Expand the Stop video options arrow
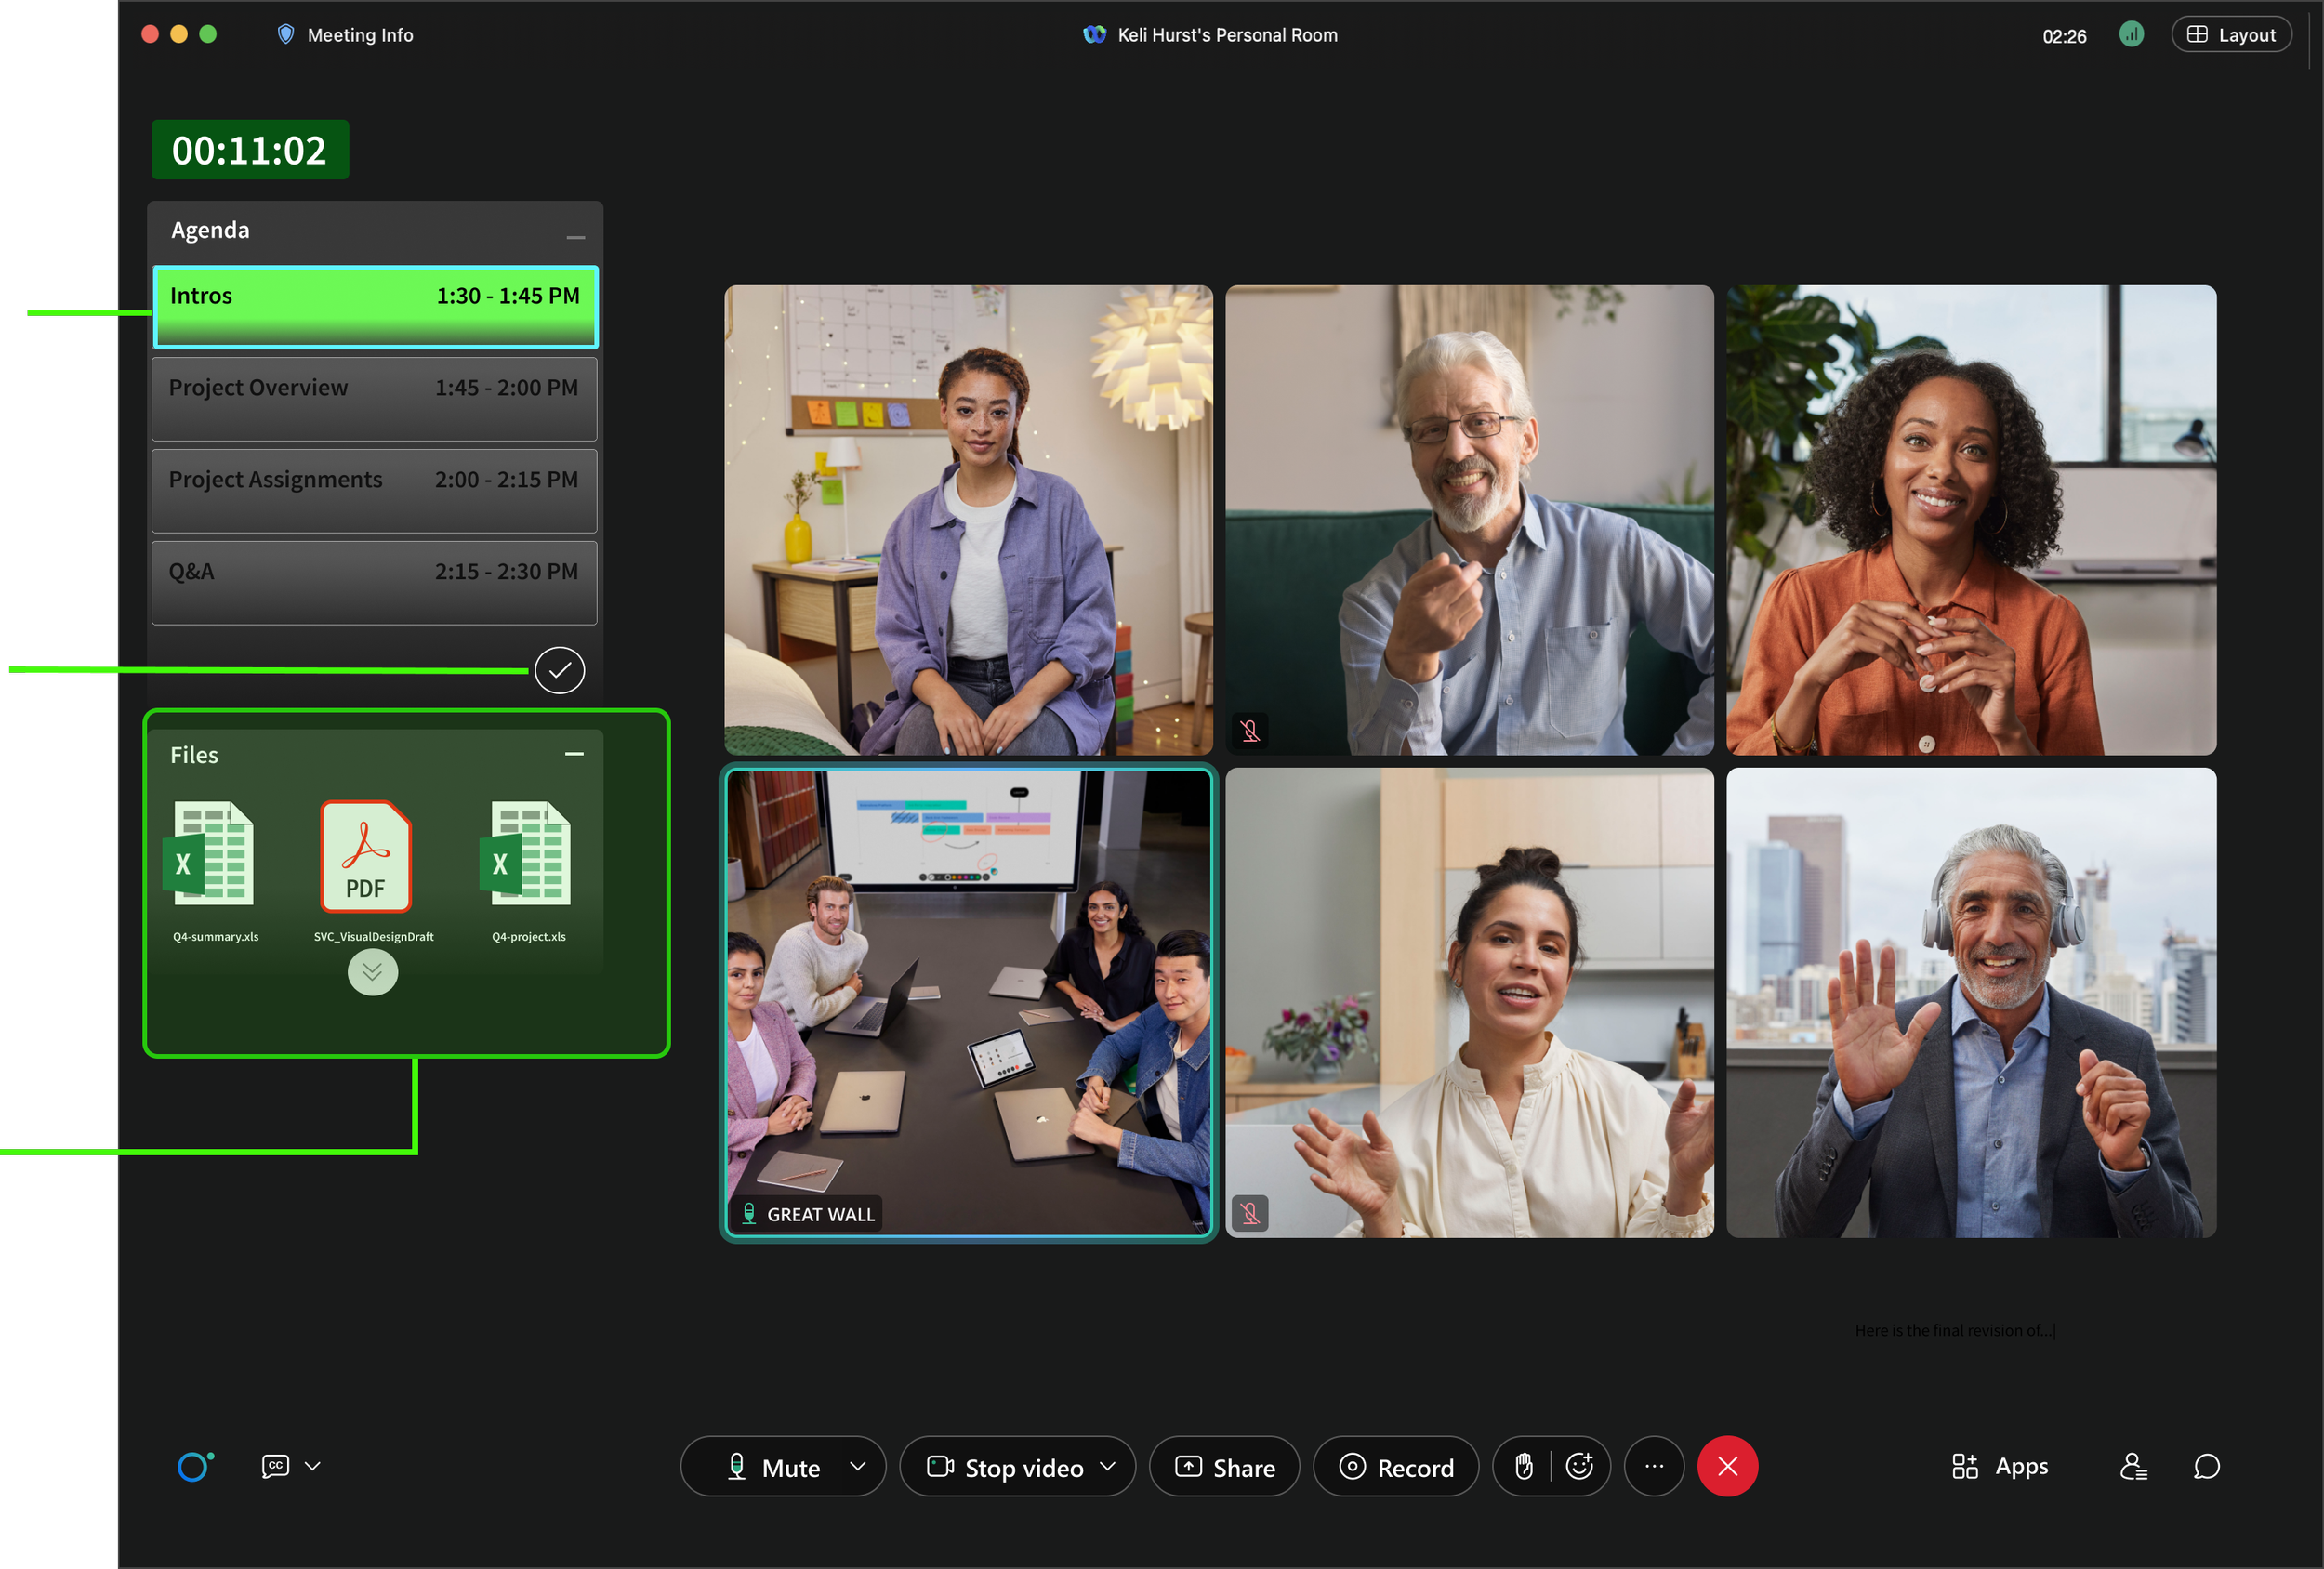Screen dimensions: 2324x1569 (1107, 1466)
